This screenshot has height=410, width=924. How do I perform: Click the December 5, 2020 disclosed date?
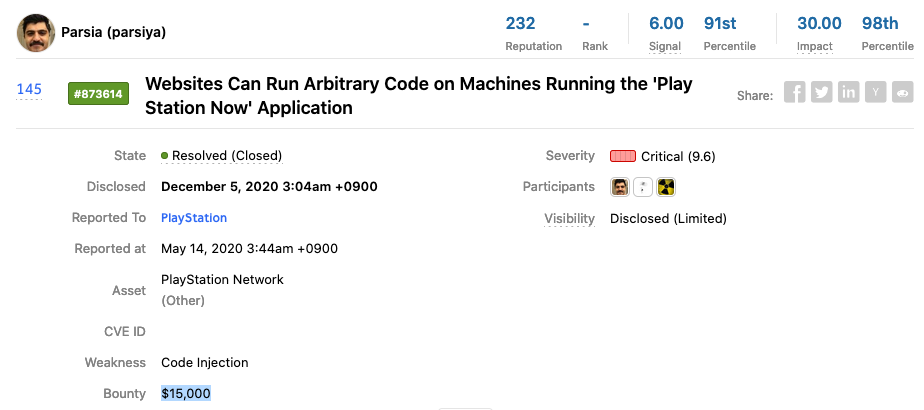tap(269, 187)
